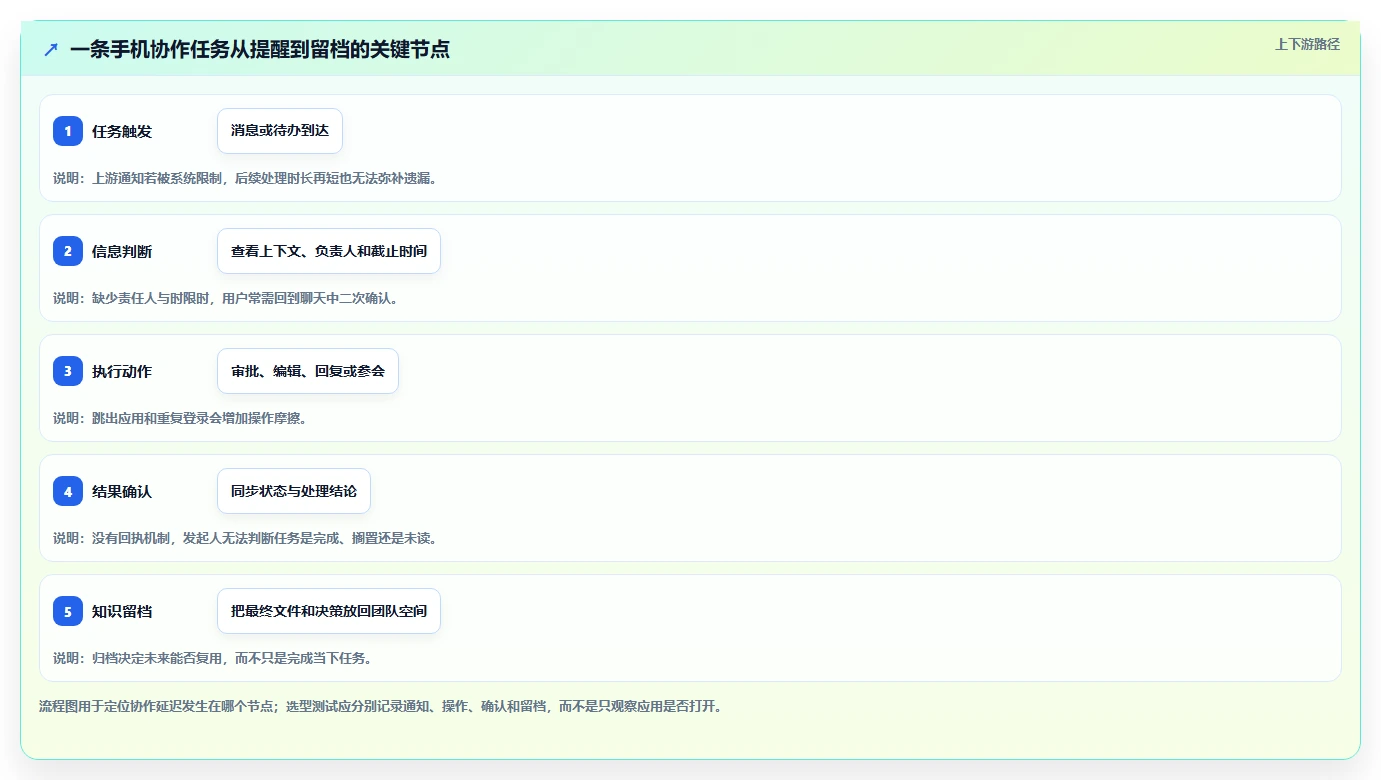Click the note about 归档决定未来能否复用
Viewport: 1381px width, 780px height.
point(214,658)
